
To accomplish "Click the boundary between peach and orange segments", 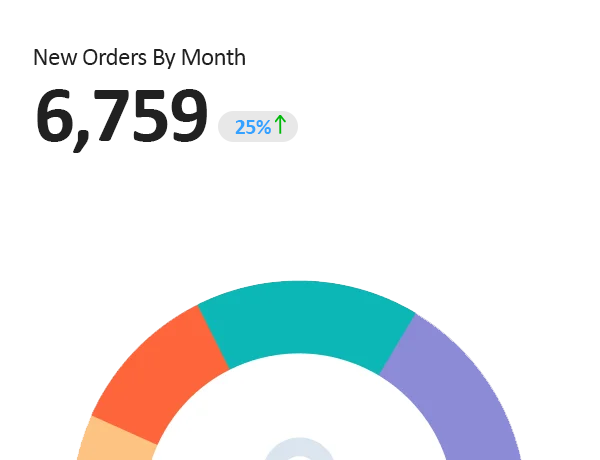I will pyautogui.click(x=125, y=429).
